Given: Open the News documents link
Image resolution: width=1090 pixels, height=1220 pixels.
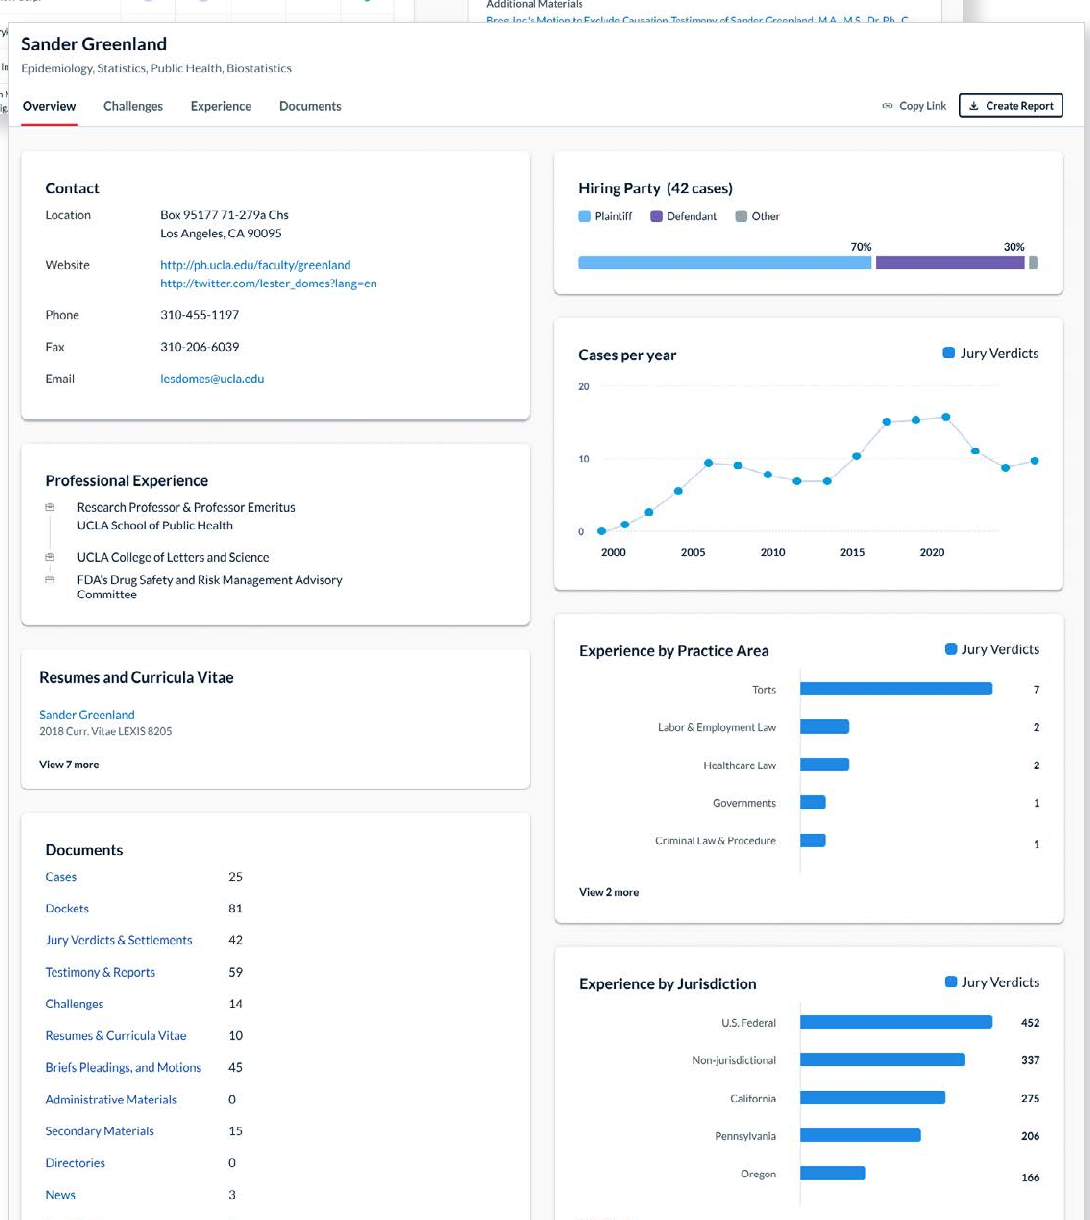Looking at the screenshot, I should pos(60,1195).
